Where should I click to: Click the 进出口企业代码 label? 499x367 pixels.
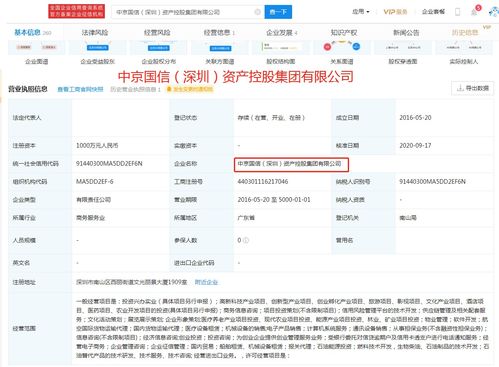(x=194, y=263)
